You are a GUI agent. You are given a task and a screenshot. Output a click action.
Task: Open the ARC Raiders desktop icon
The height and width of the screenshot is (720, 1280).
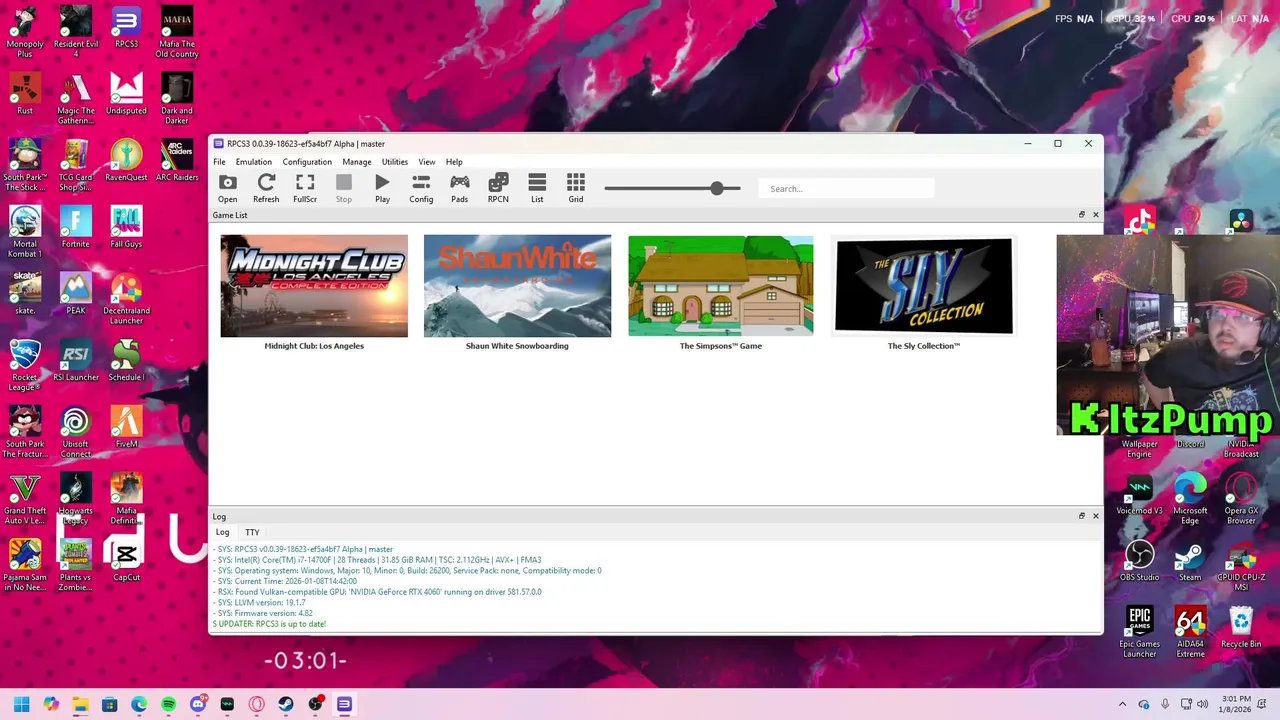[177, 161]
